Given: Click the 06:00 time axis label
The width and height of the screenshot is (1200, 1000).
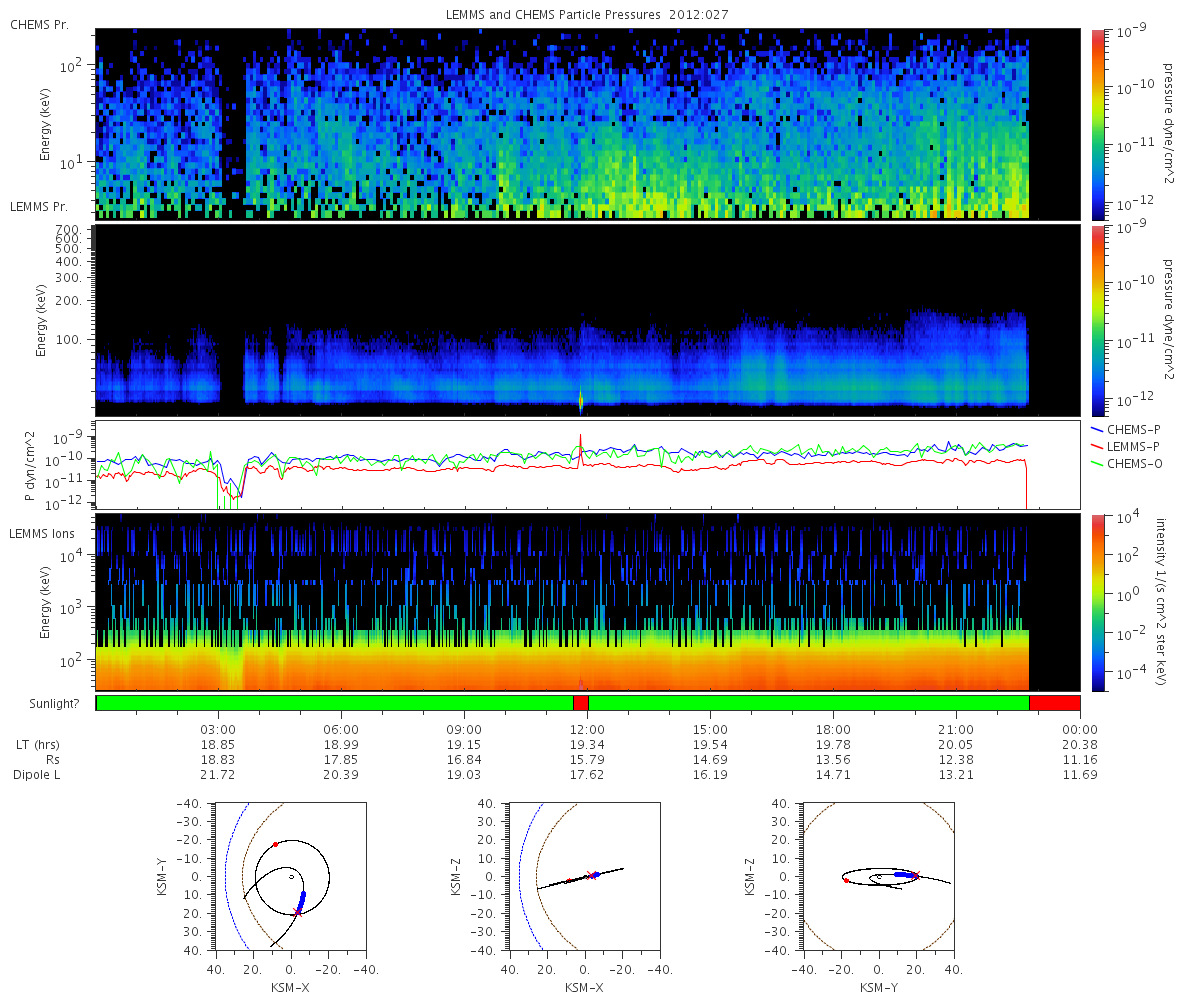Looking at the screenshot, I should [341, 730].
